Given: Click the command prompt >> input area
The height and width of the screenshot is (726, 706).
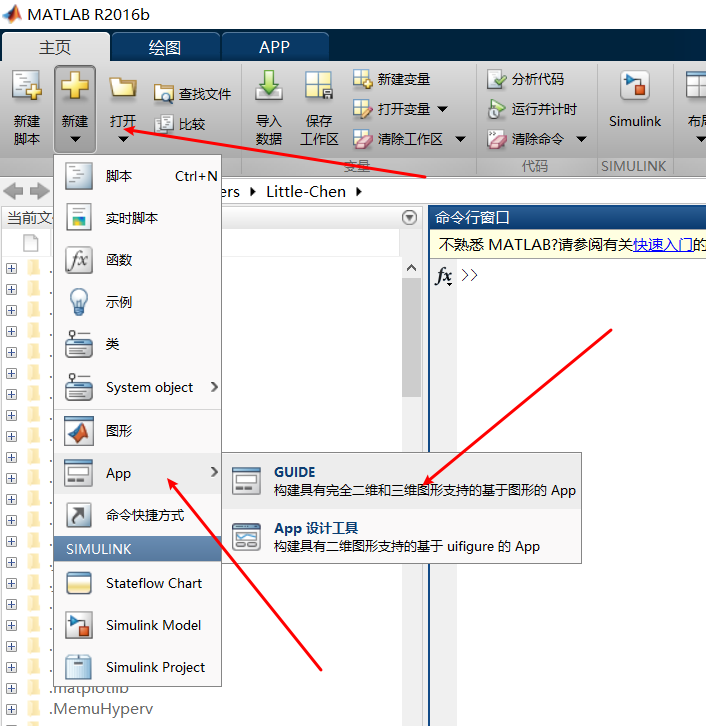Looking at the screenshot, I should pyautogui.click(x=469, y=275).
